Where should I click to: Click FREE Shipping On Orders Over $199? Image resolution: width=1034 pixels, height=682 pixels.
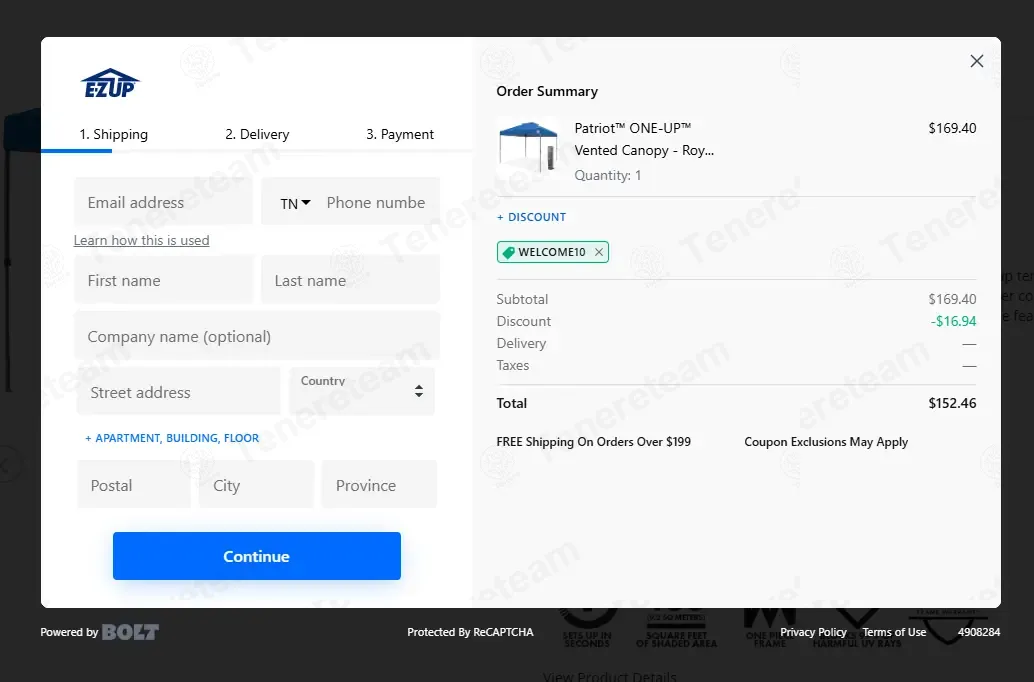(593, 442)
